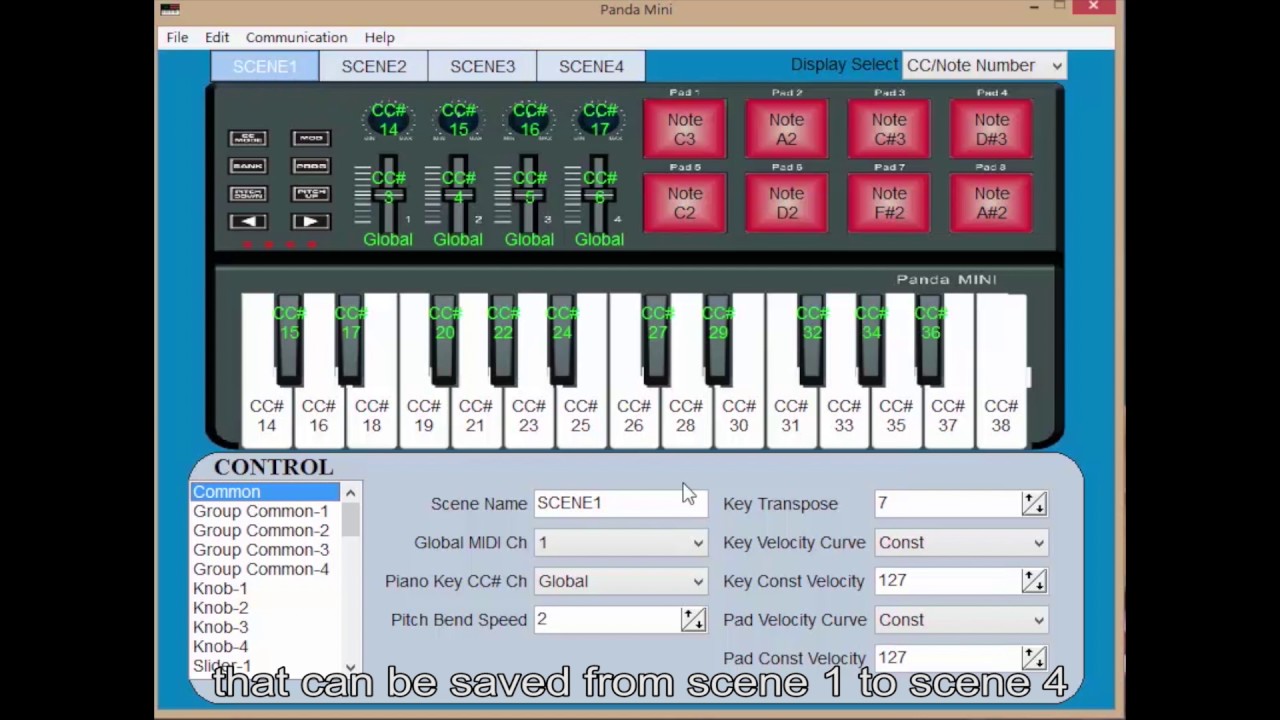Select Pad 4 with Note D#3

992,129
